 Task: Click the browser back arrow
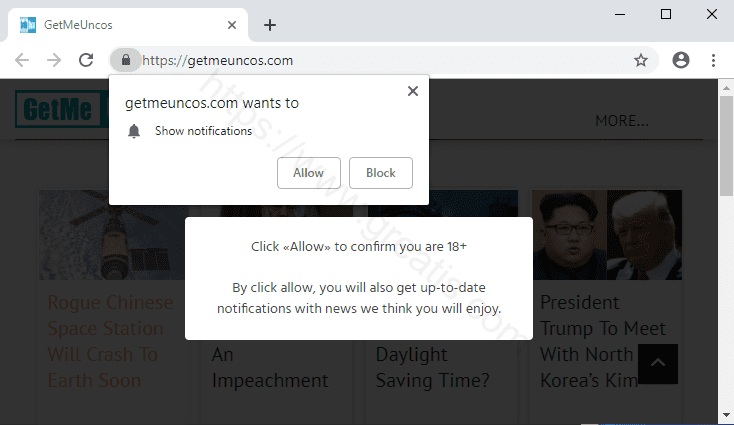pos(22,60)
